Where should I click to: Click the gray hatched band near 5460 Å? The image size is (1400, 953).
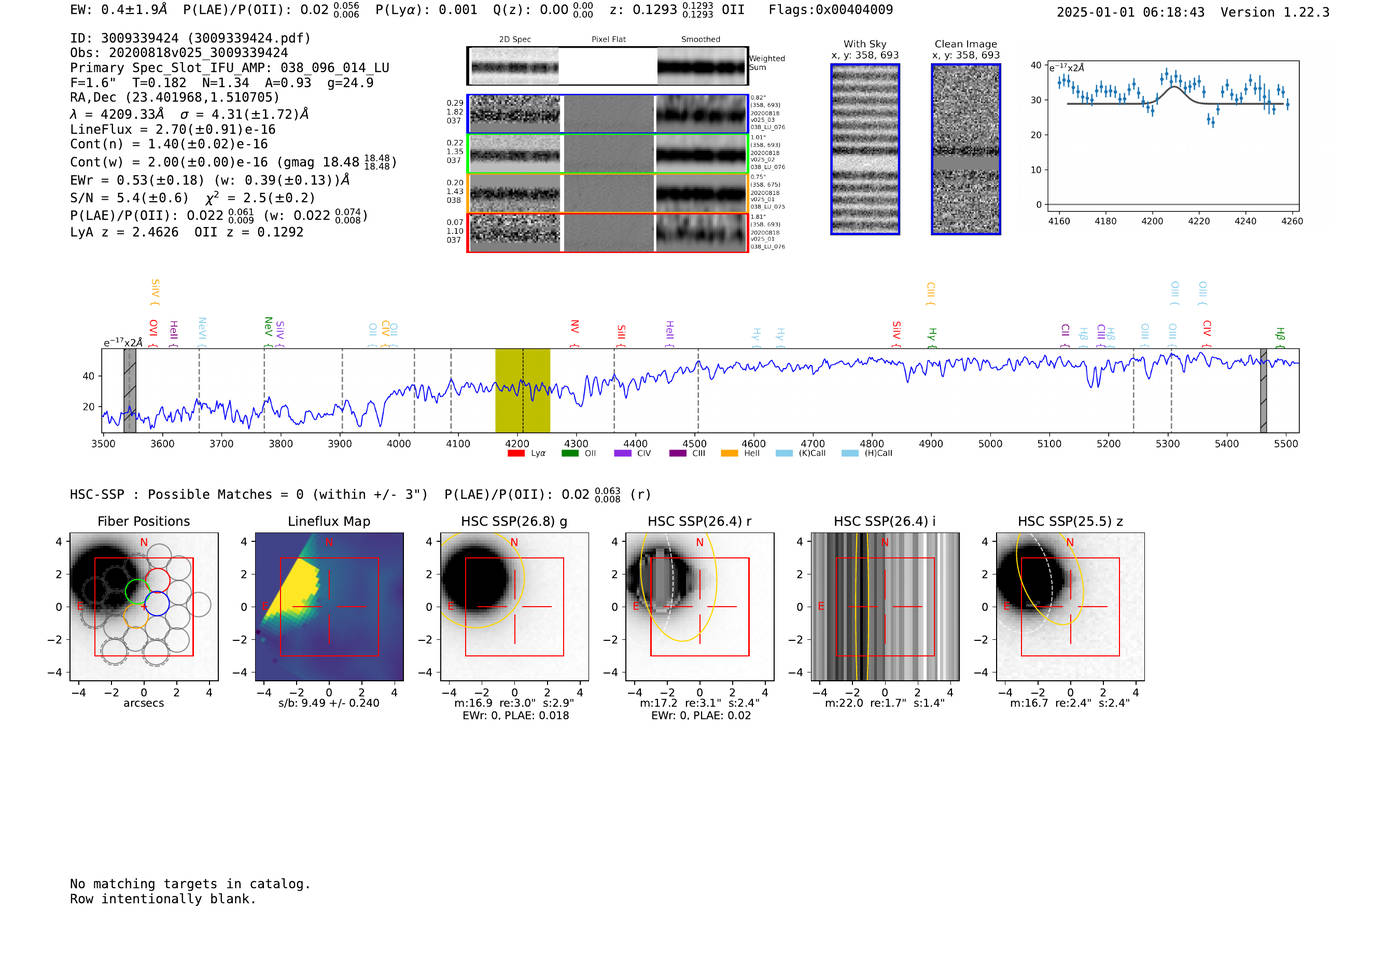click(1264, 391)
